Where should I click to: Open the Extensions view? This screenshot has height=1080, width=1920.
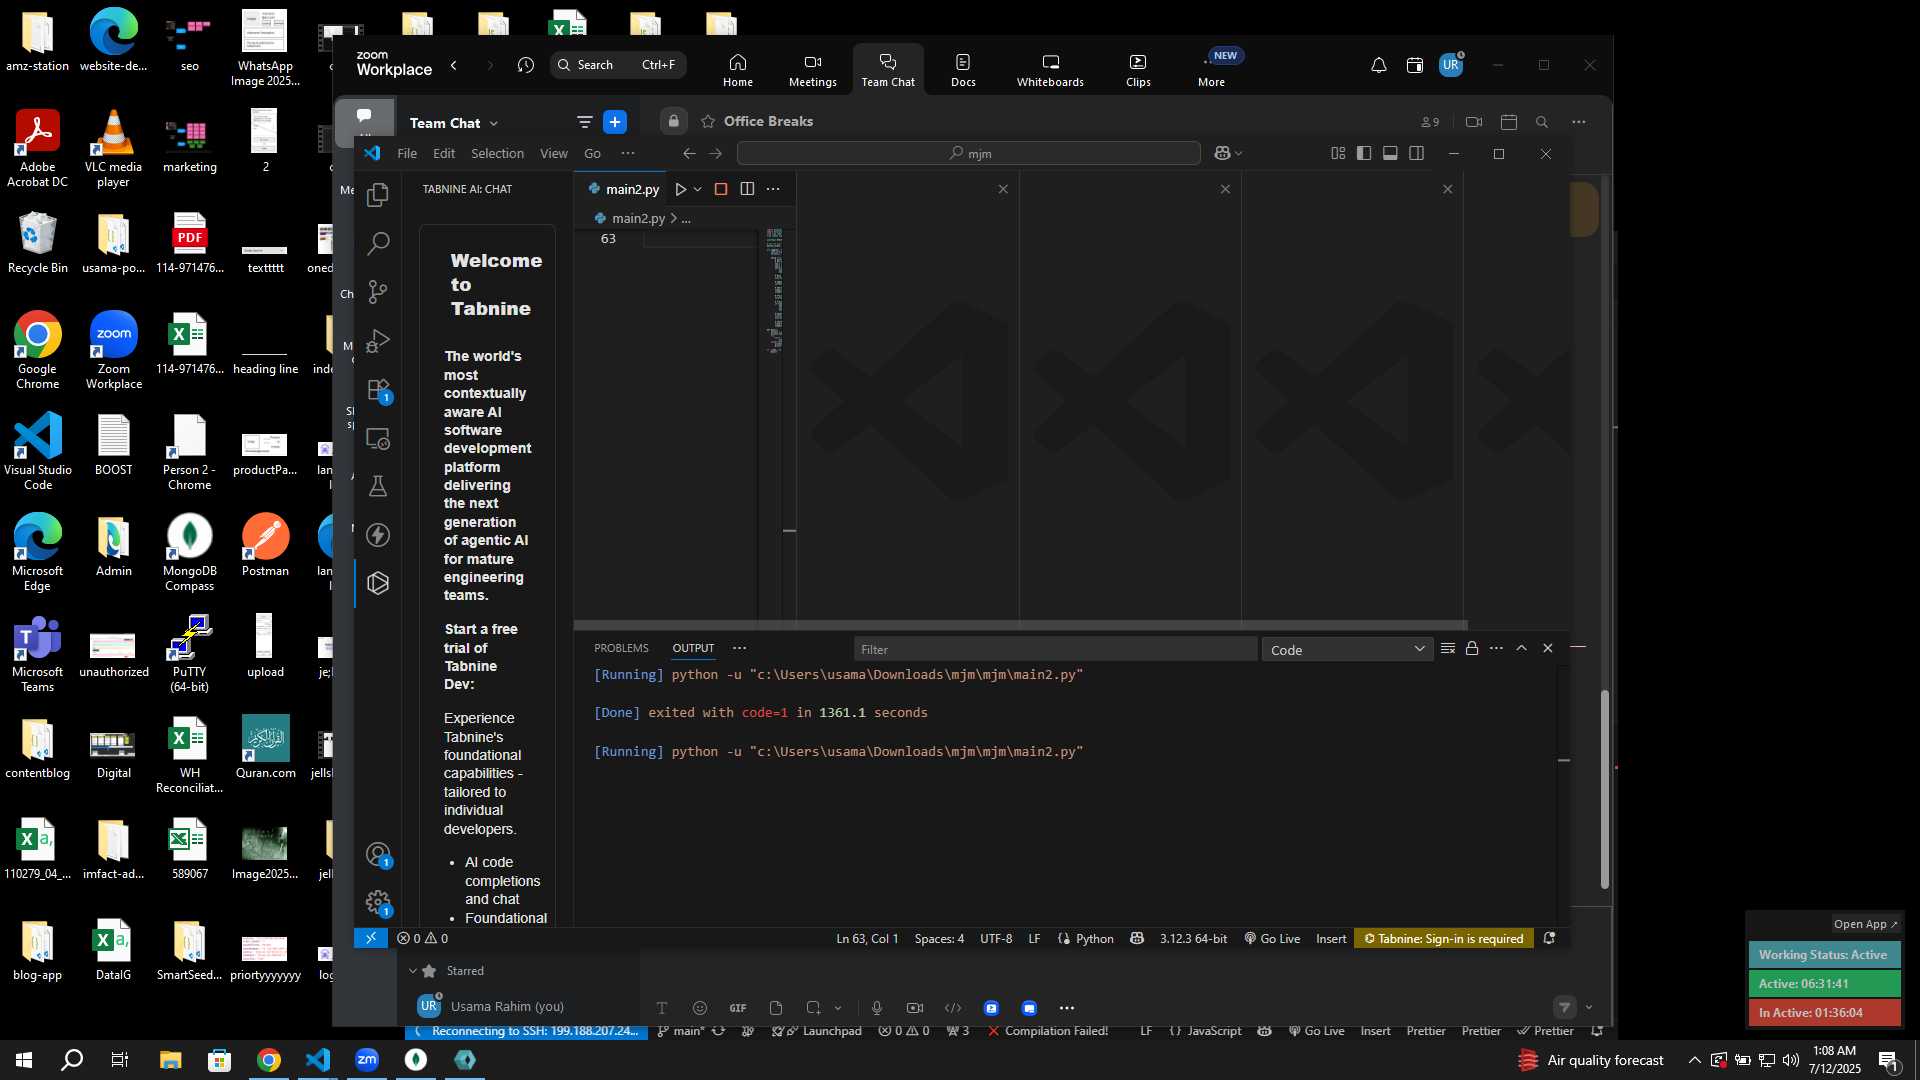378,390
